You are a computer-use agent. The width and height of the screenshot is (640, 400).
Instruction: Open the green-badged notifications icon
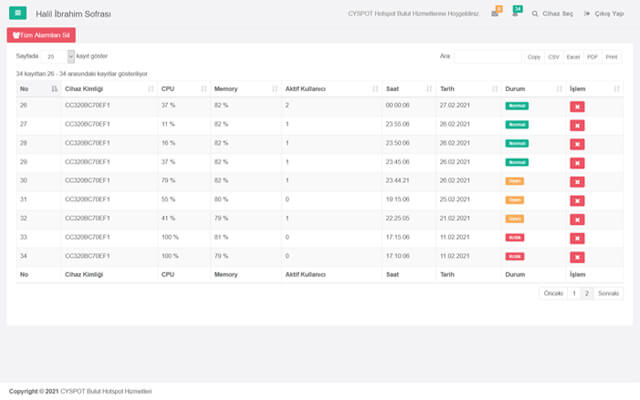point(515,14)
